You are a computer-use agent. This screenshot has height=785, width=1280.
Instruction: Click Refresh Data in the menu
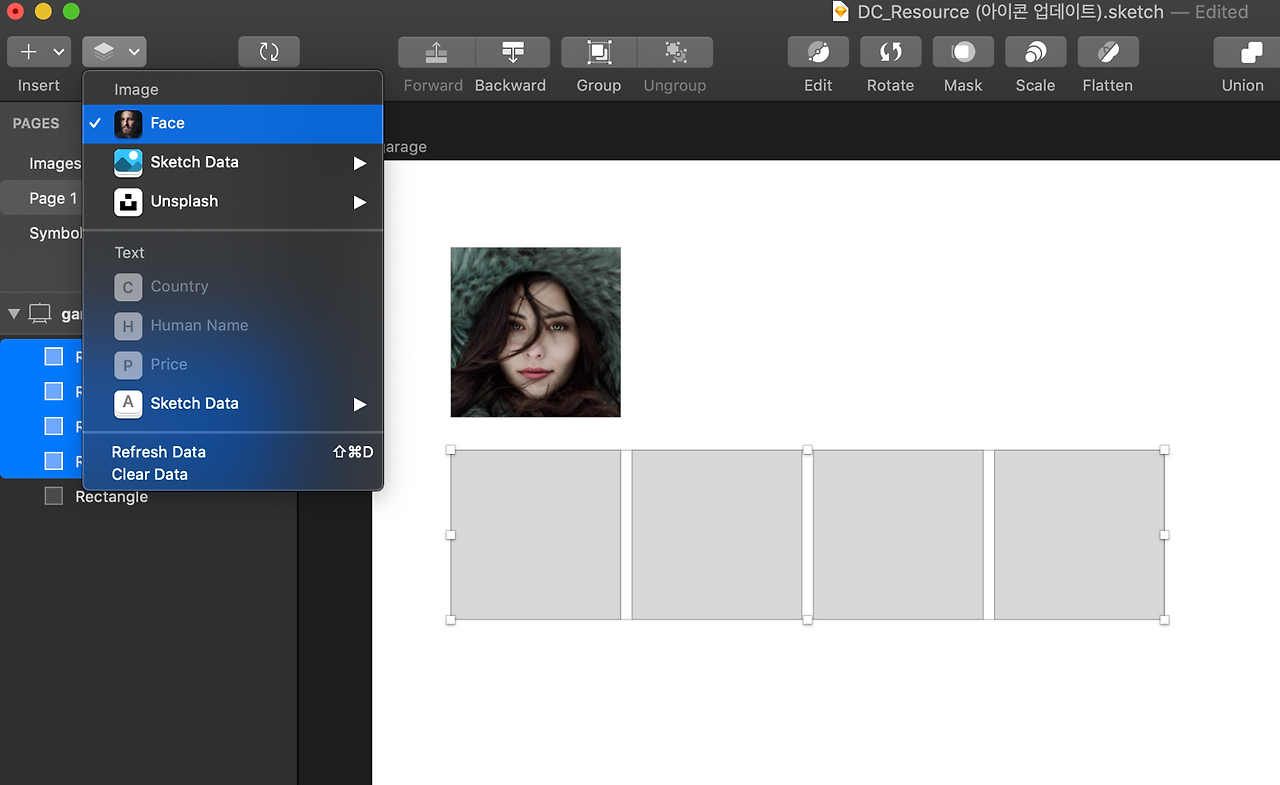[x=159, y=452]
